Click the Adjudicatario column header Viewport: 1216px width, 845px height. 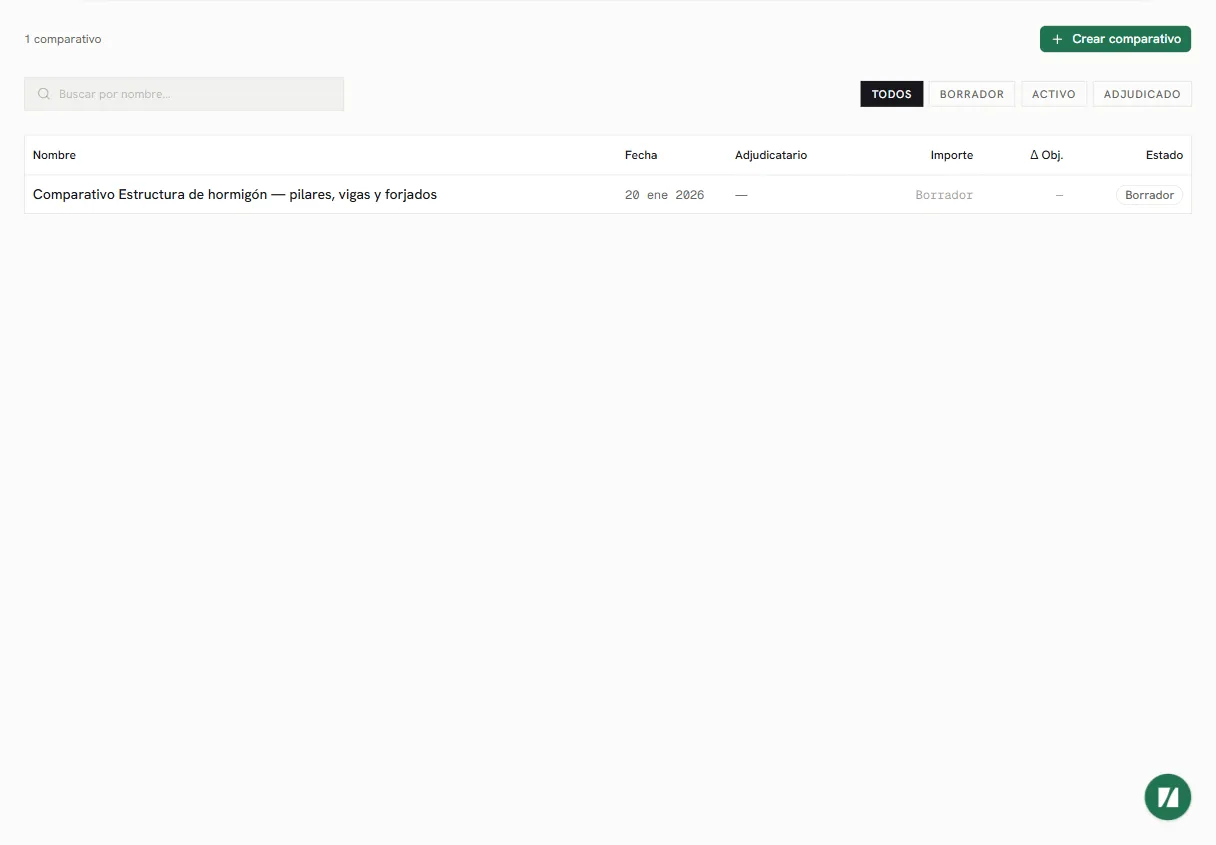[x=771, y=155]
